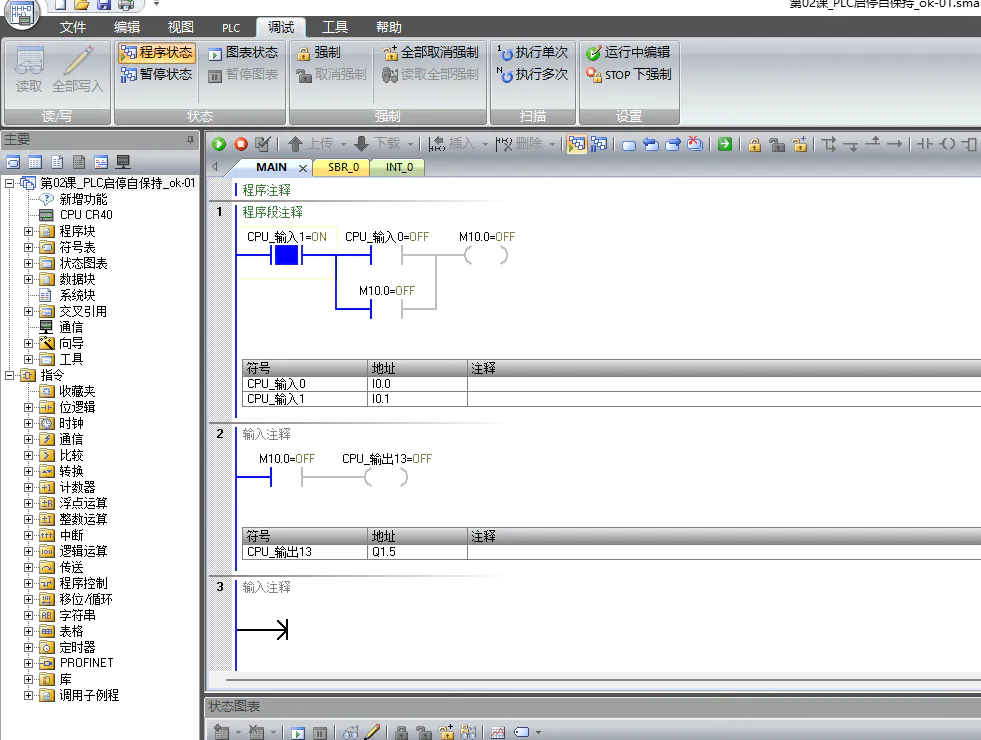This screenshot has height=740, width=981.
Task: Click the Upload (上传) arrow icon
Action: (x=295, y=144)
